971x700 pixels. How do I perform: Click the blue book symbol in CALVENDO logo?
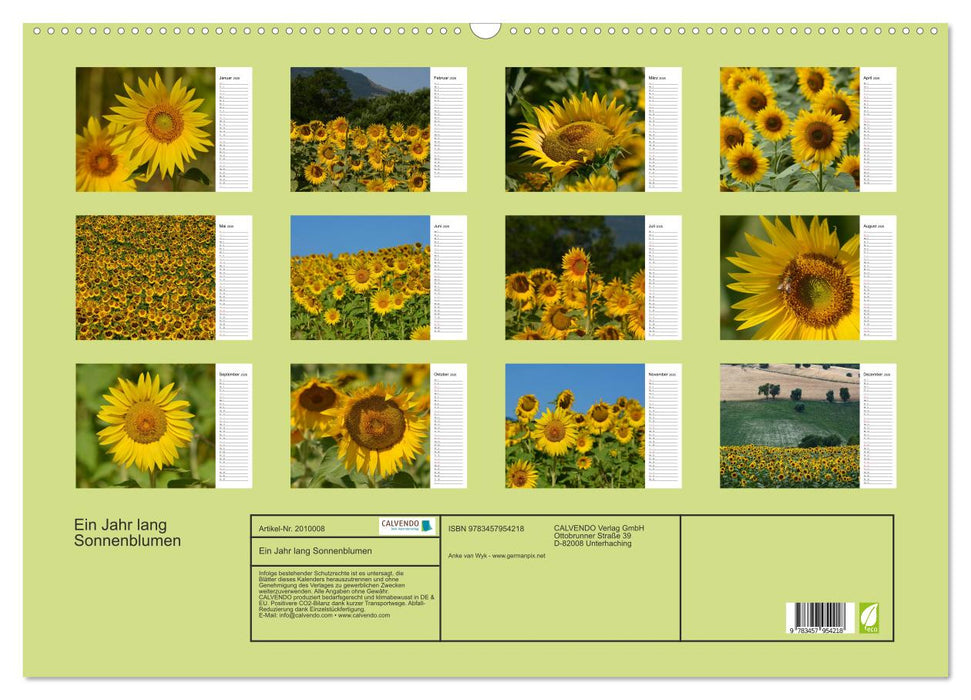(x=426, y=525)
